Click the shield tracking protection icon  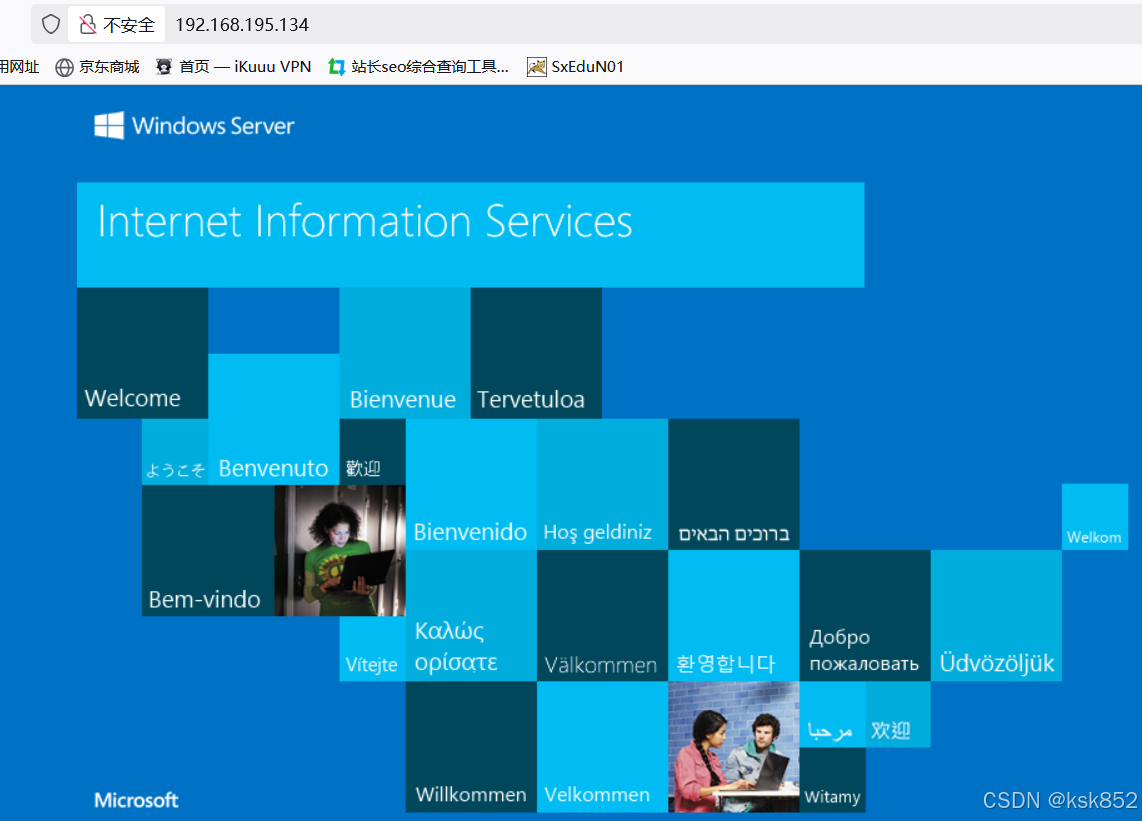(50, 24)
